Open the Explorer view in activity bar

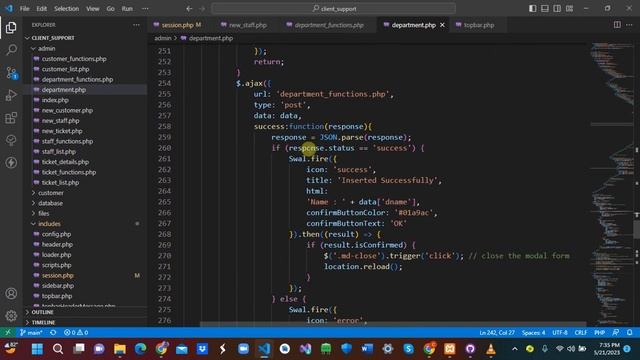tap(11, 28)
